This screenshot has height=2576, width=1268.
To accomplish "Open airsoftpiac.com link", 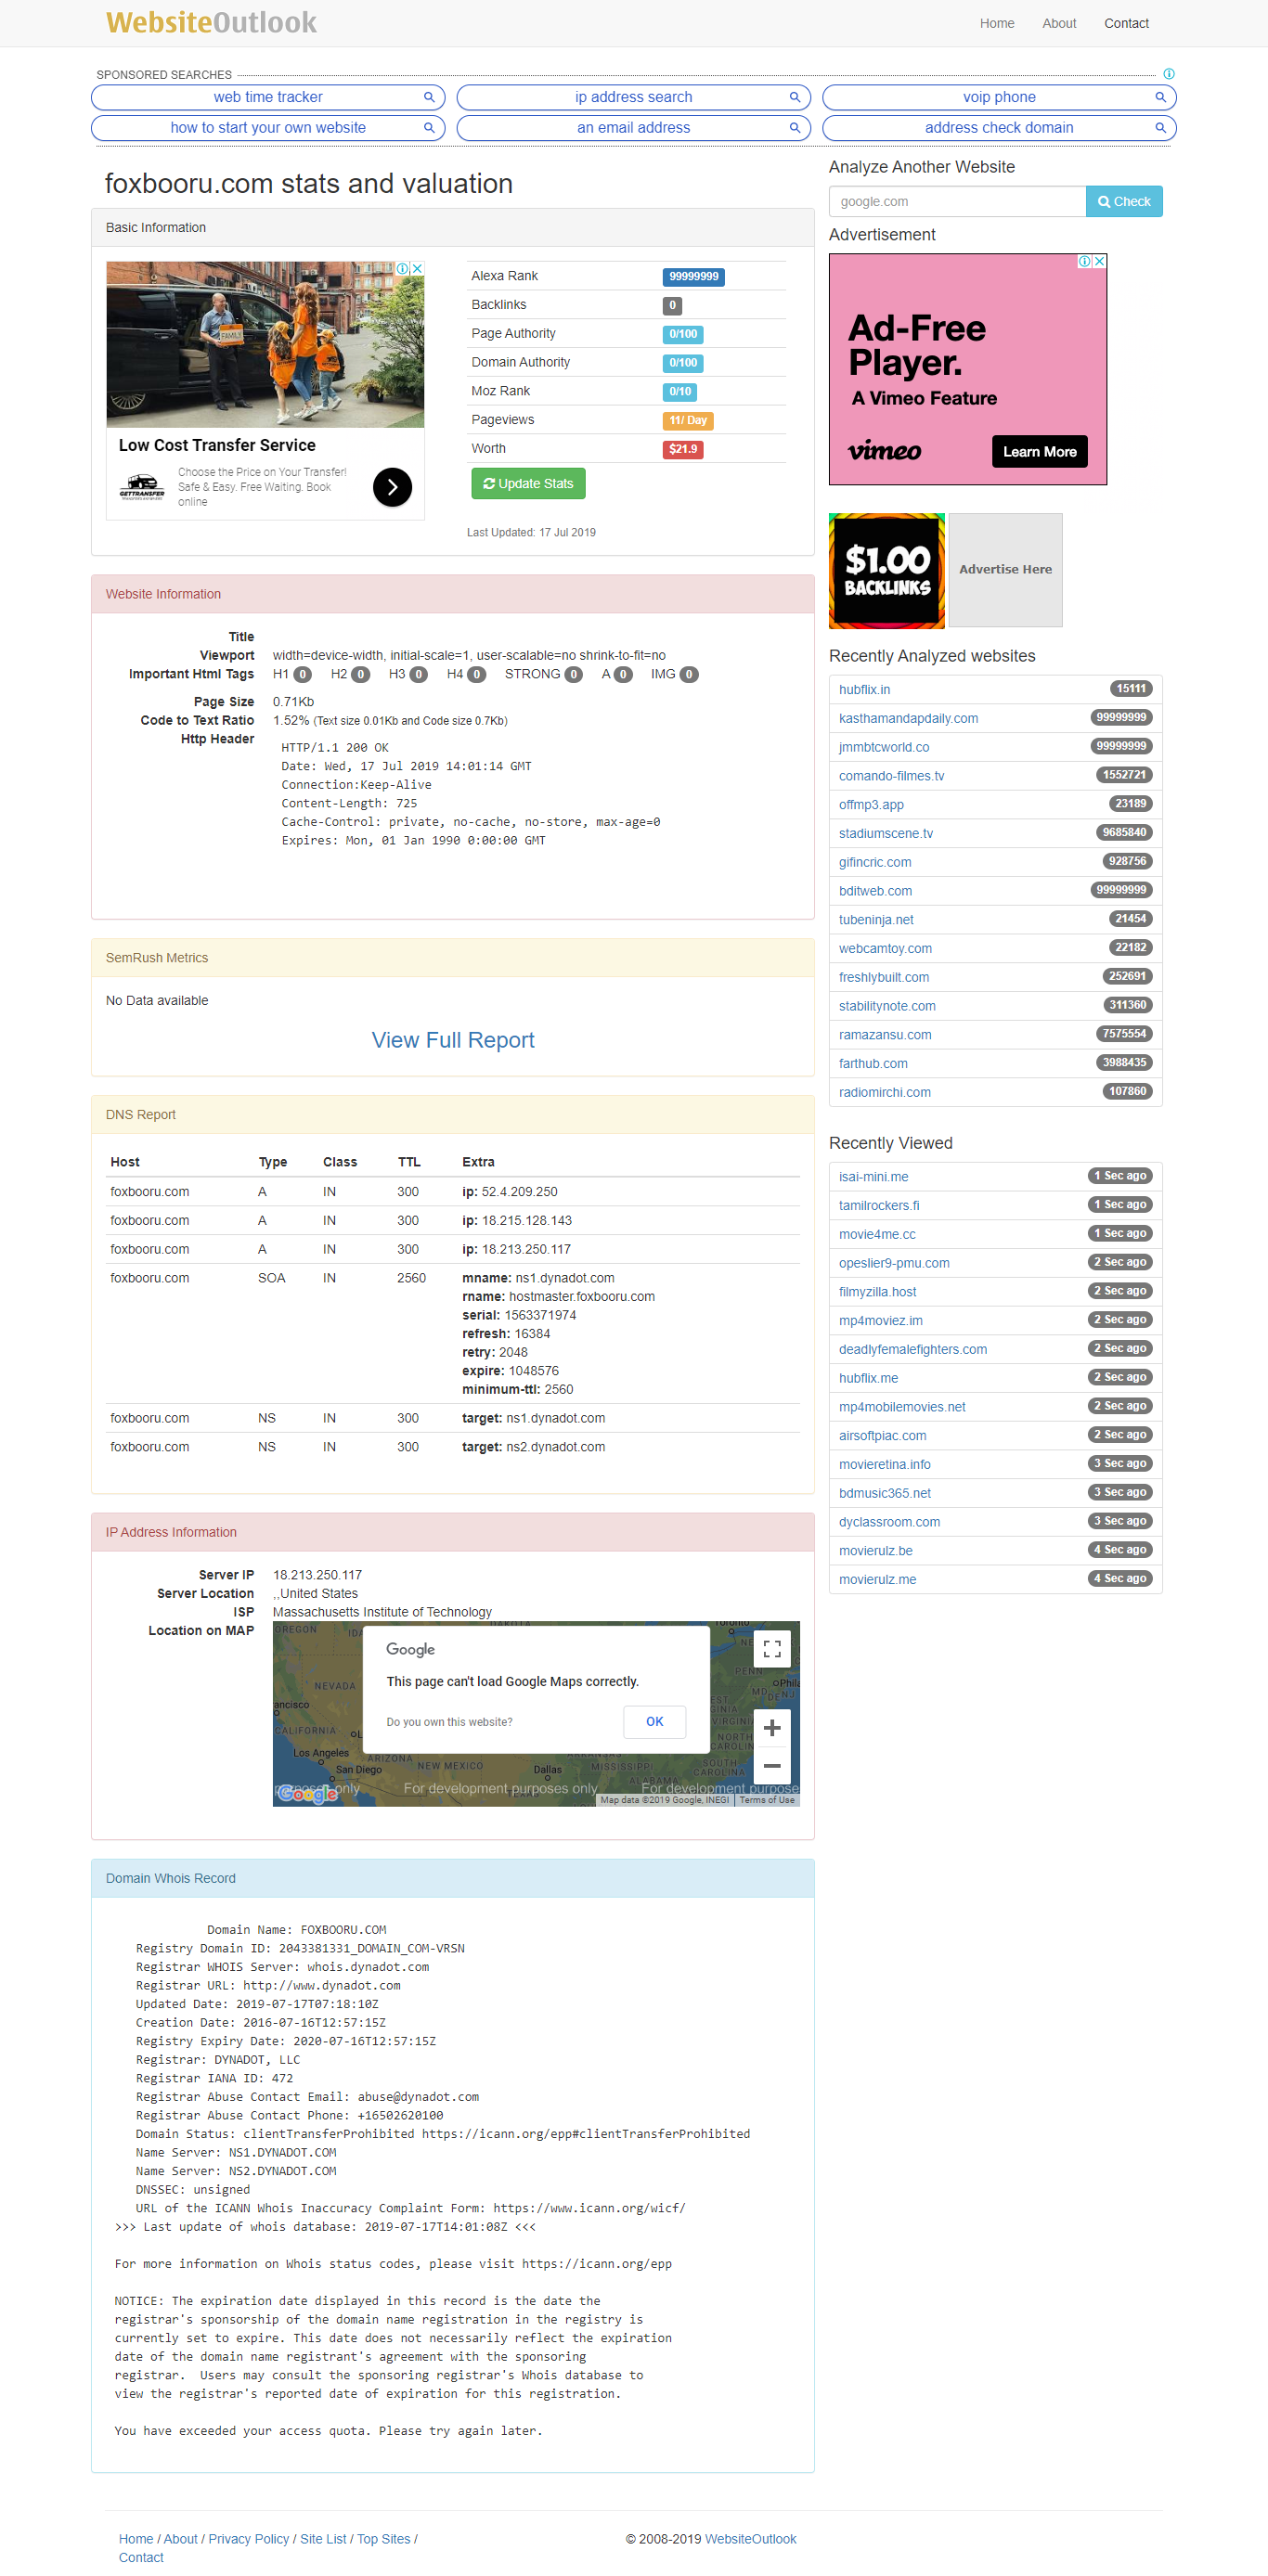I will (x=882, y=1436).
